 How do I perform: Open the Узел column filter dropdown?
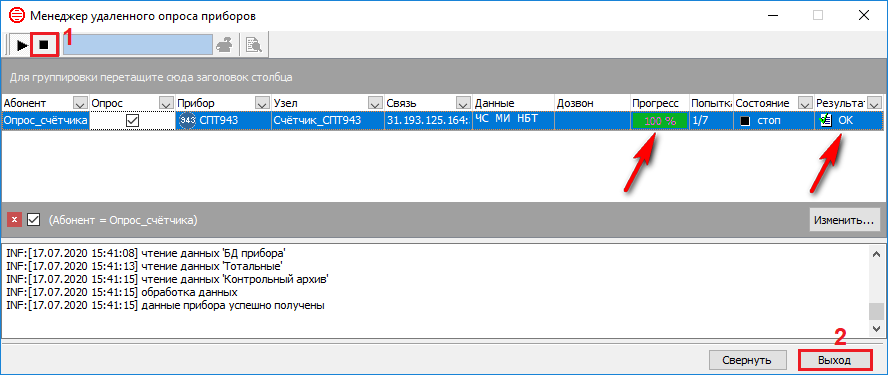(x=375, y=103)
